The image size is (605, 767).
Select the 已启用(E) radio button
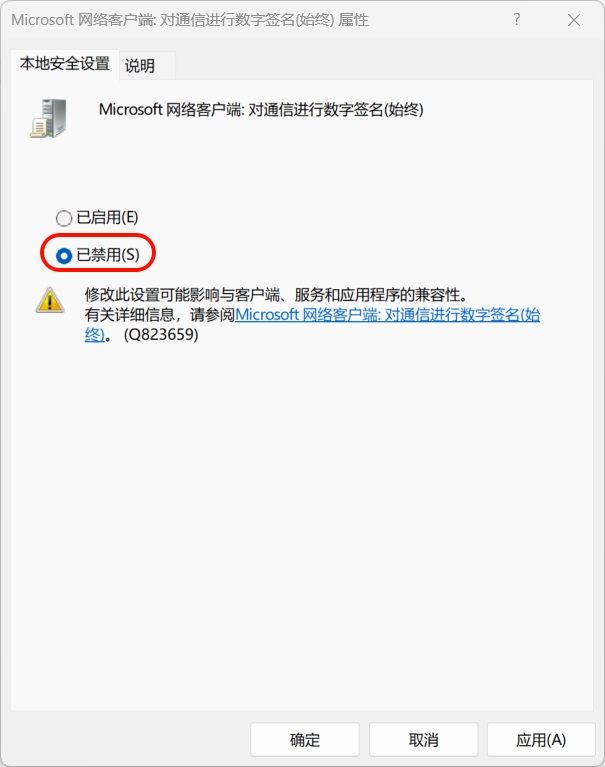click(64, 218)
